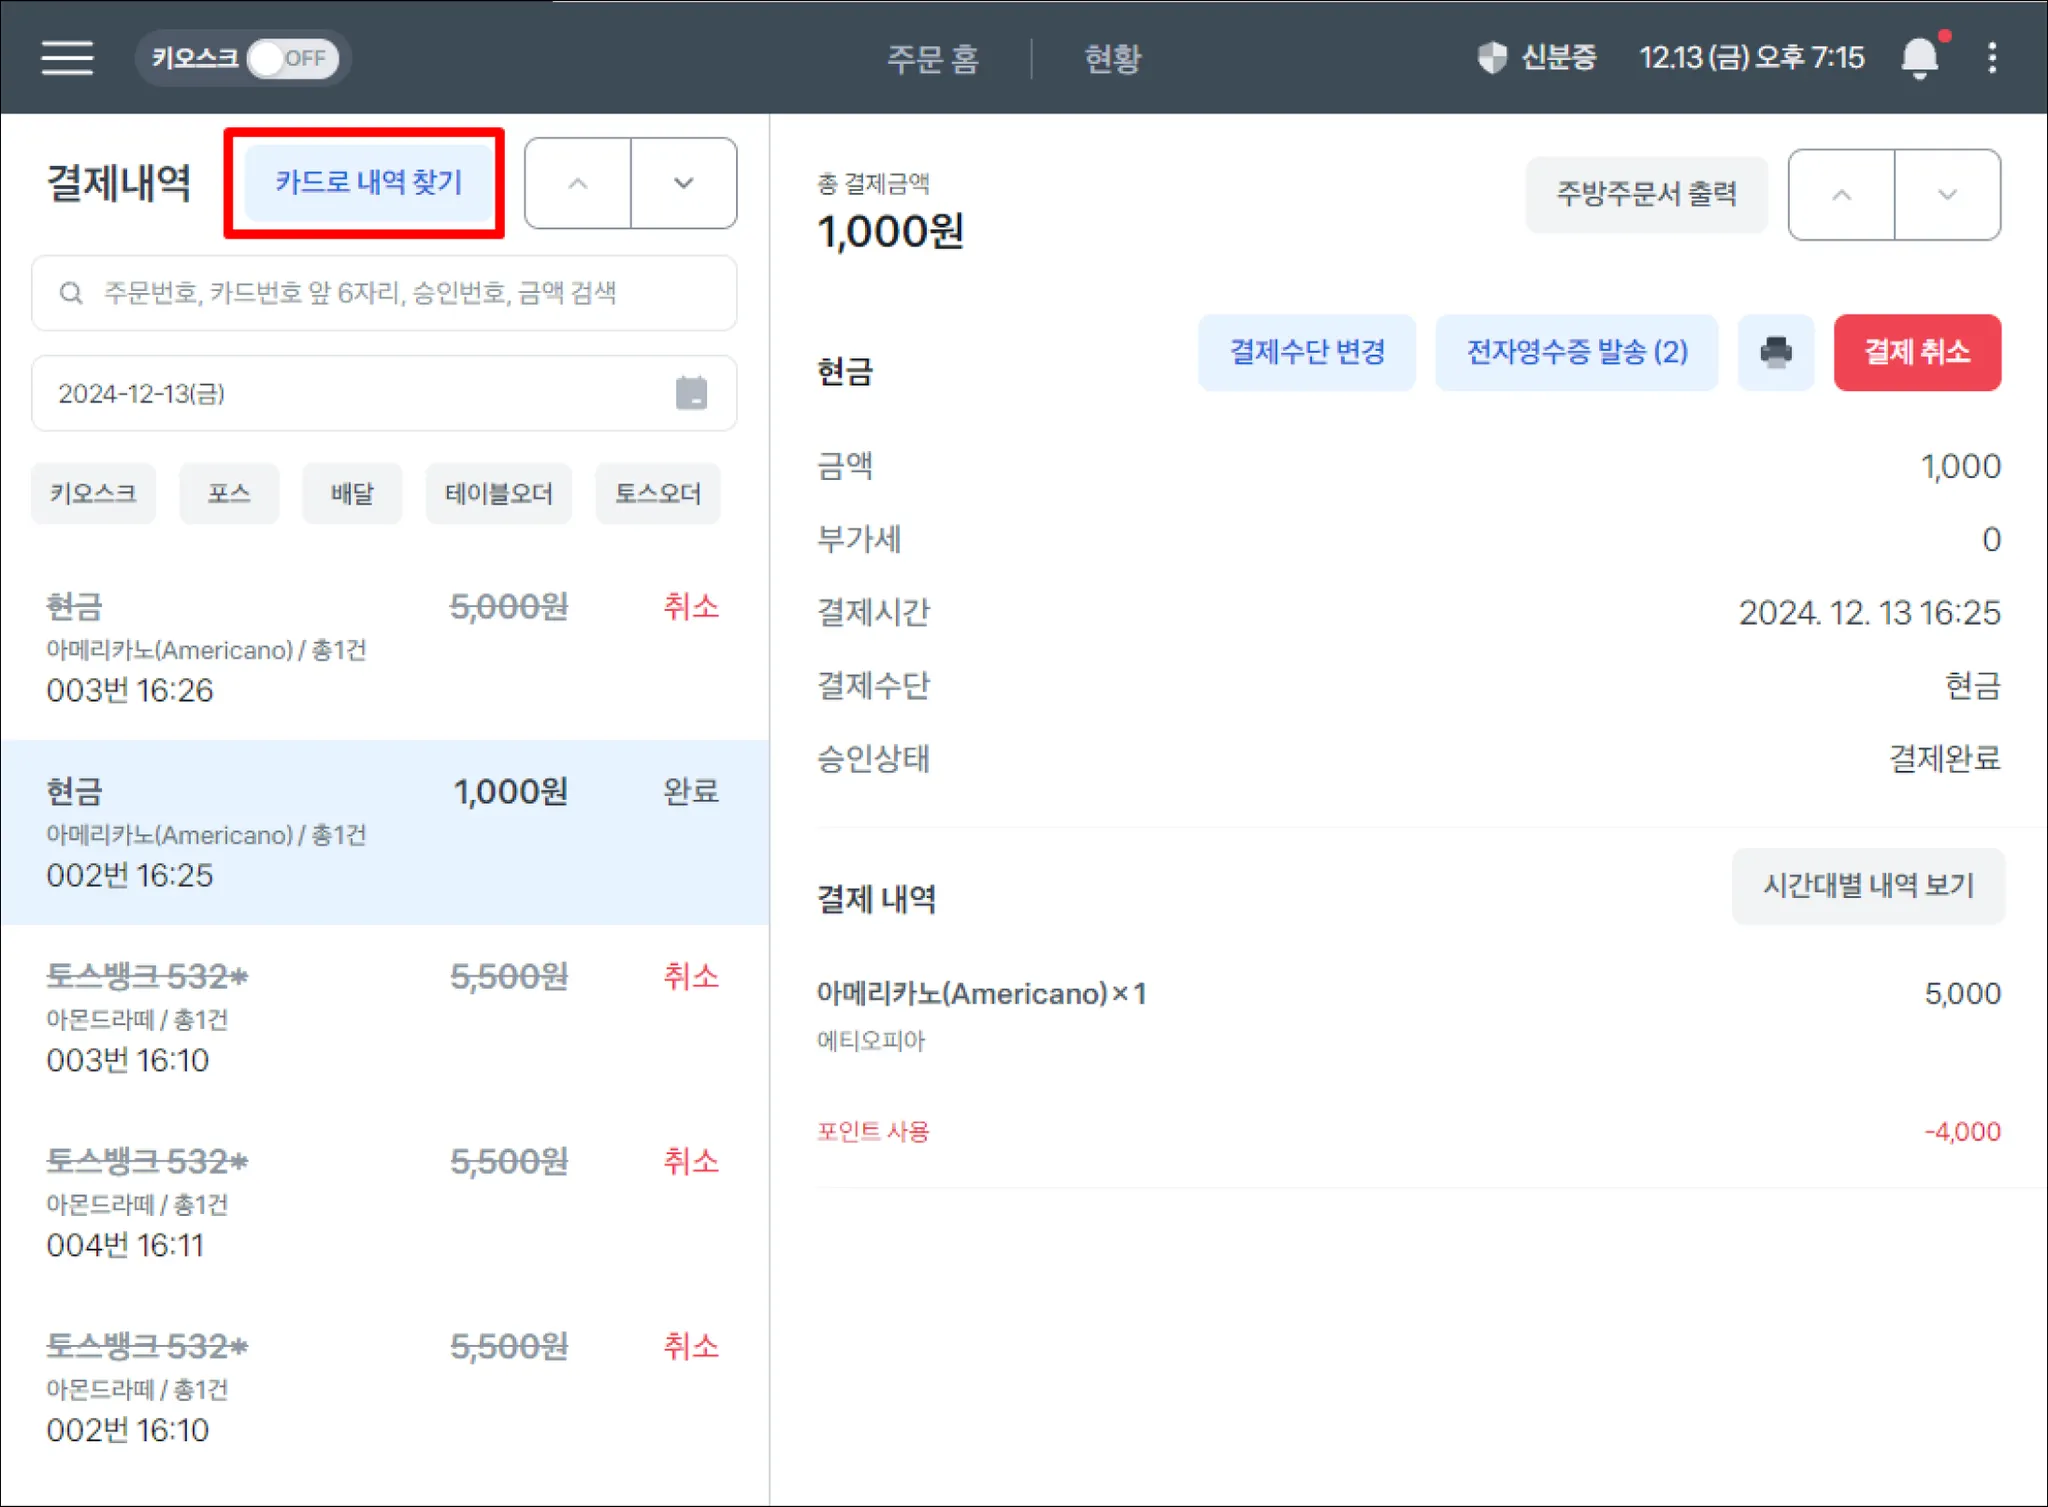Switch to the 현황 tab
2048x1507 pixels.
click(x=1112, y=58)
